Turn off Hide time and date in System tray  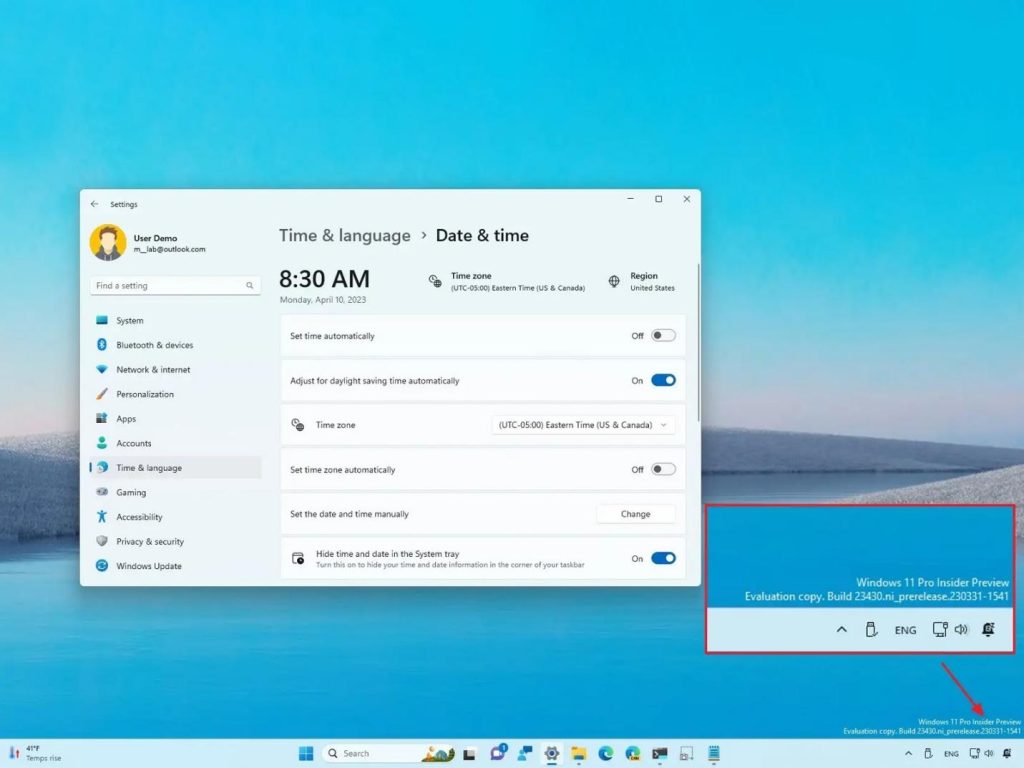pos(663,558)
